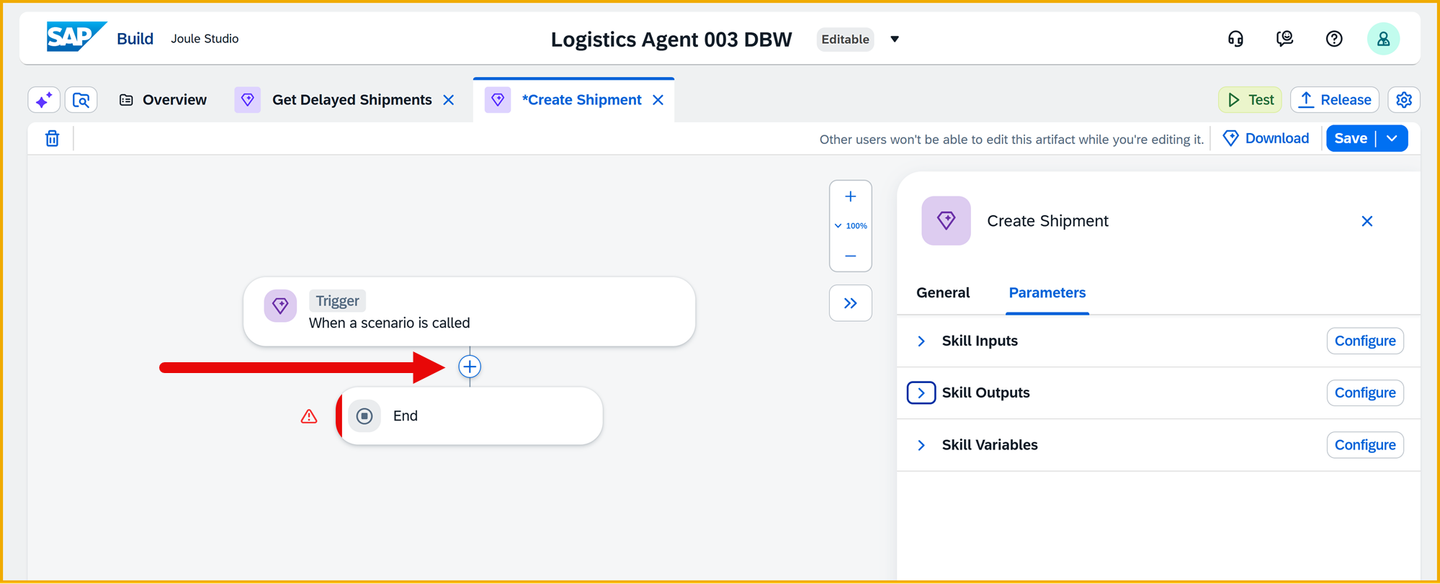Open the Save dropdown arrow

pos(1392,139)
